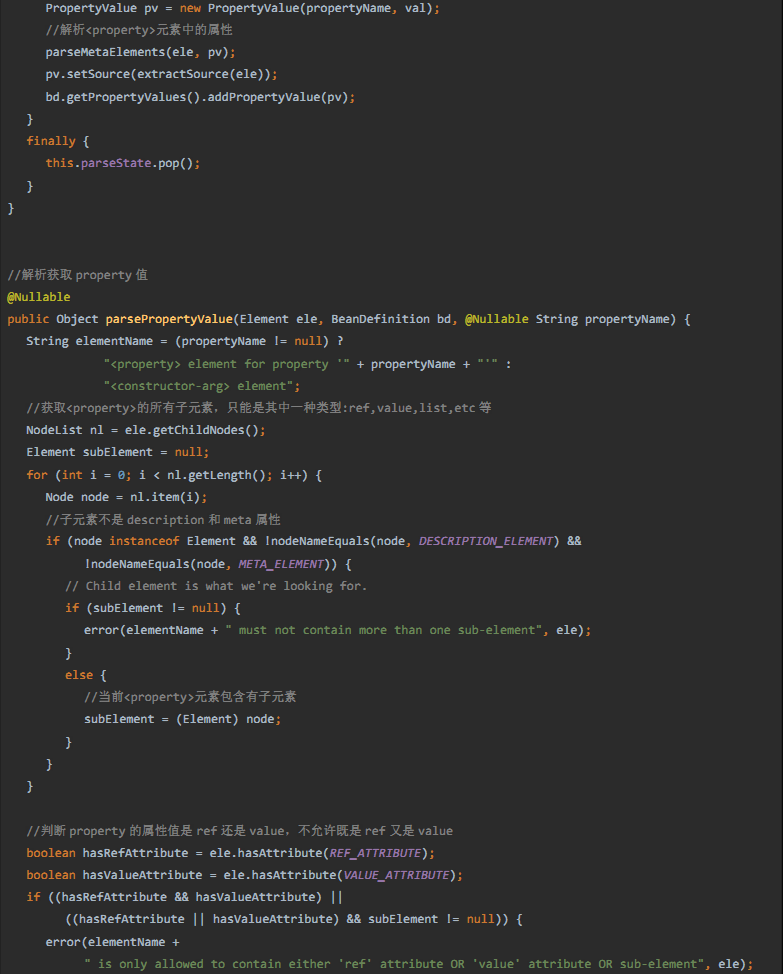This screenshot has height=974, width=783.
Task: Click the 'META_ELEMENT' constant
Action: pyautogui.click(x=281, y=564)
